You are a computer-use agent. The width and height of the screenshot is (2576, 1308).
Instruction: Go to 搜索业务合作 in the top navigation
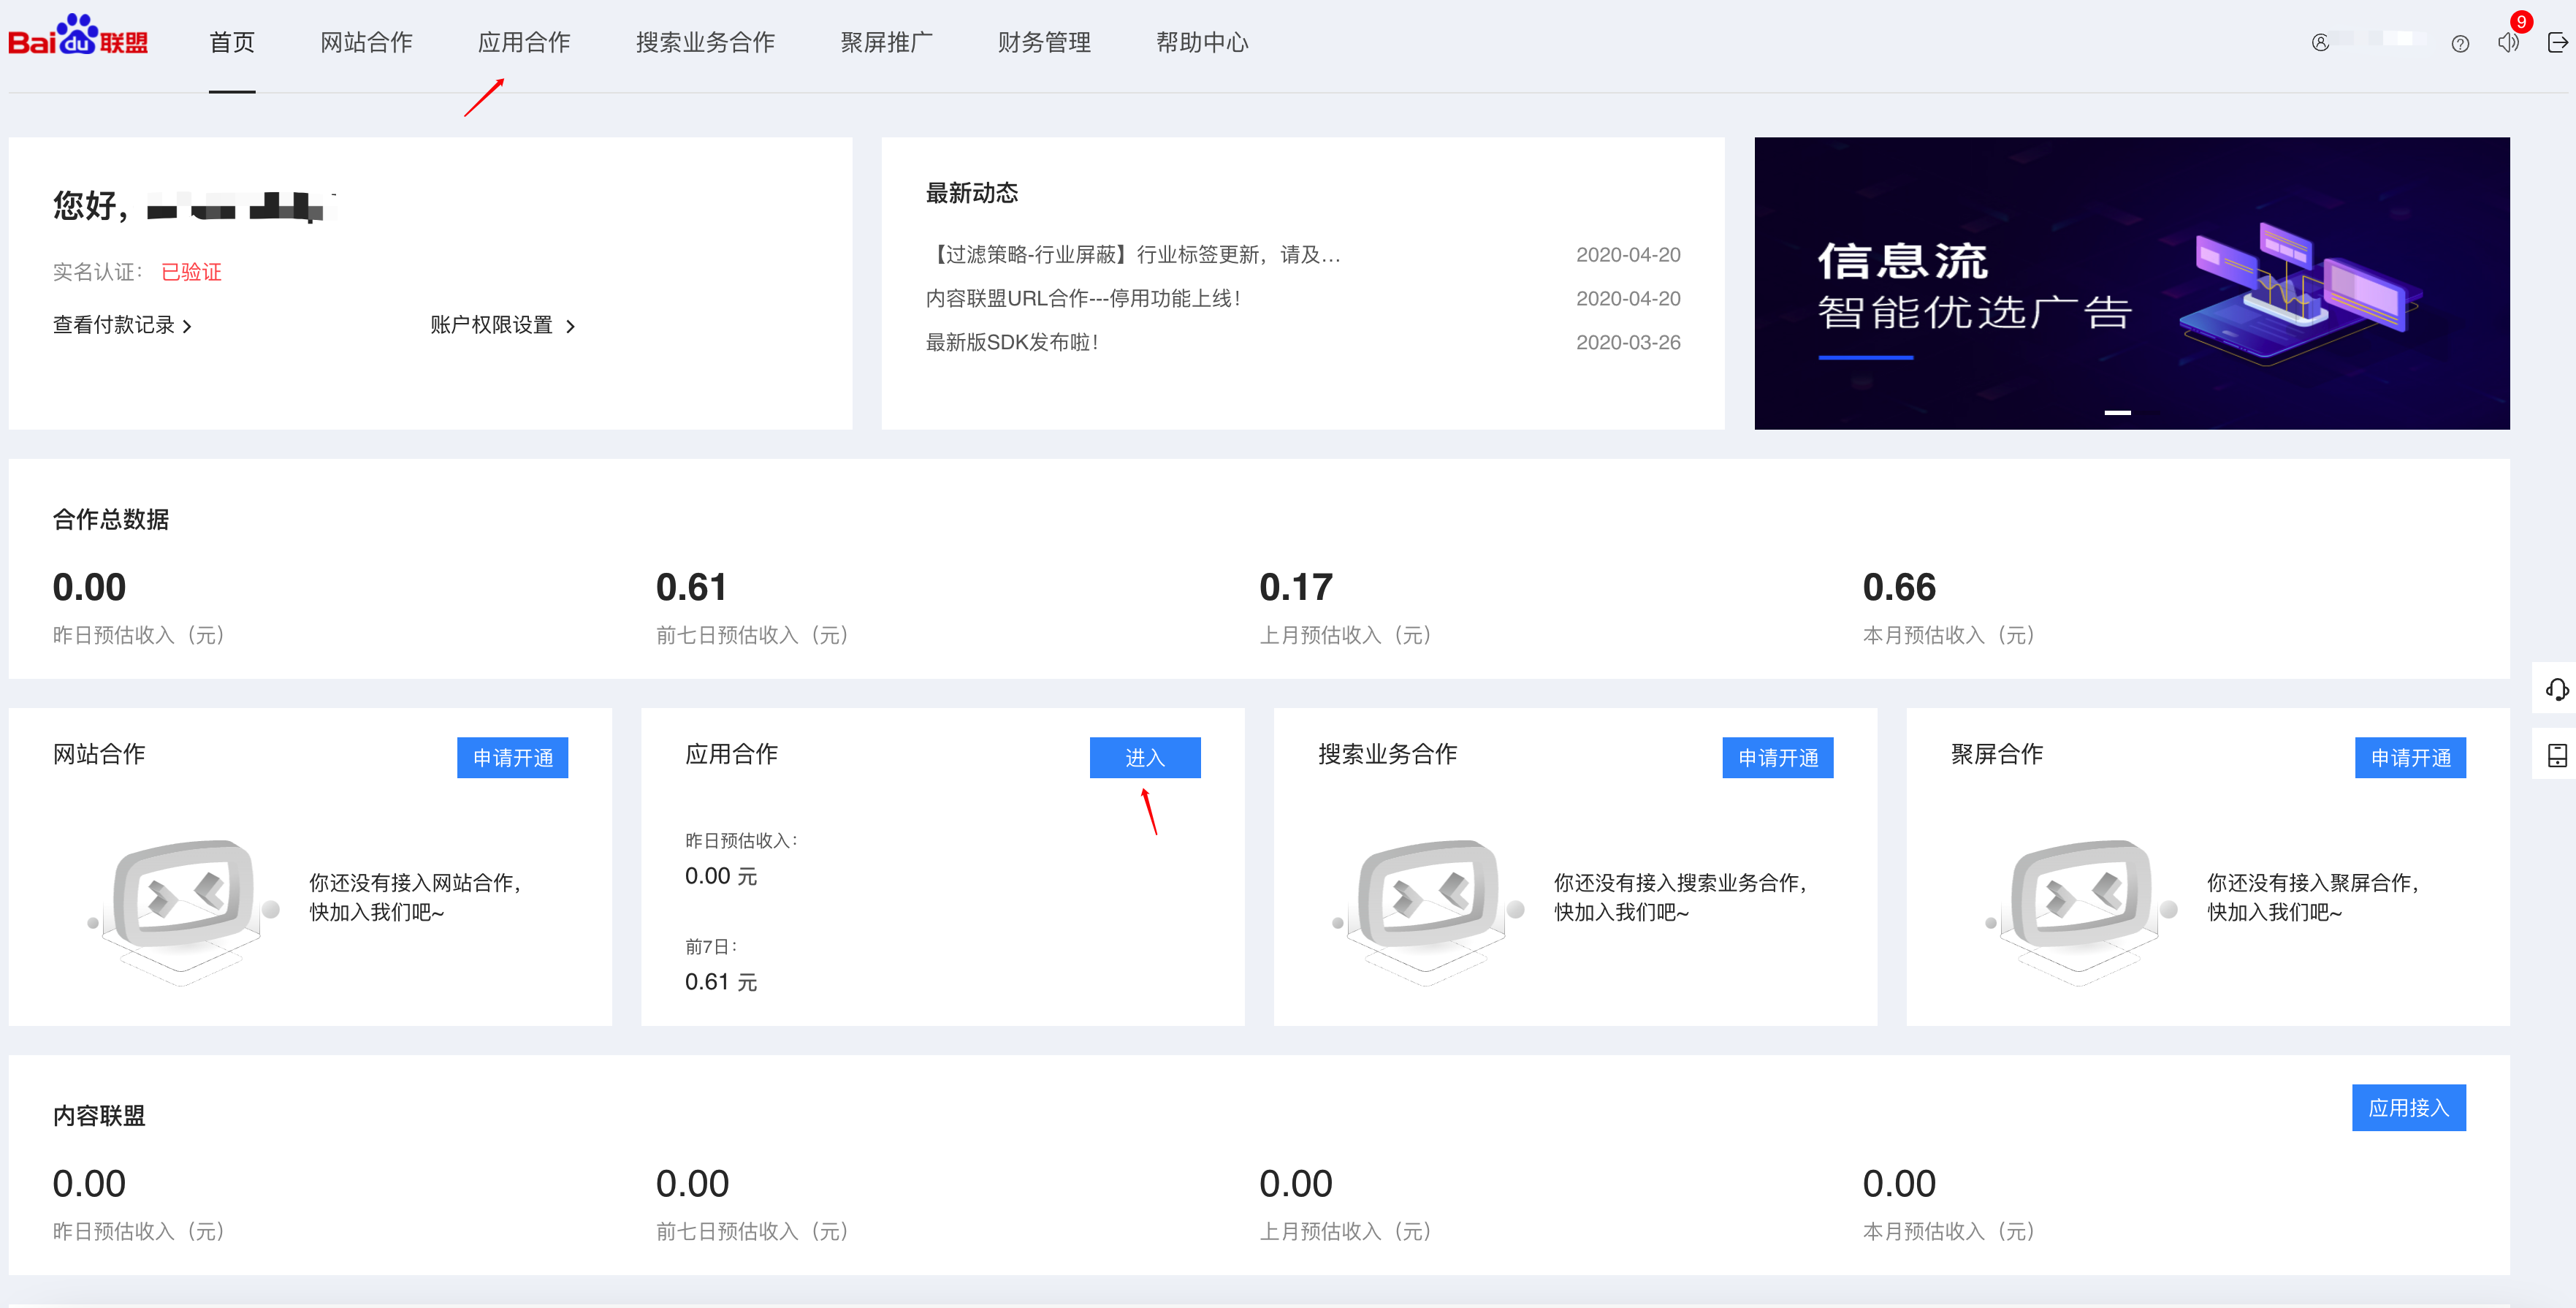point(705,42)
